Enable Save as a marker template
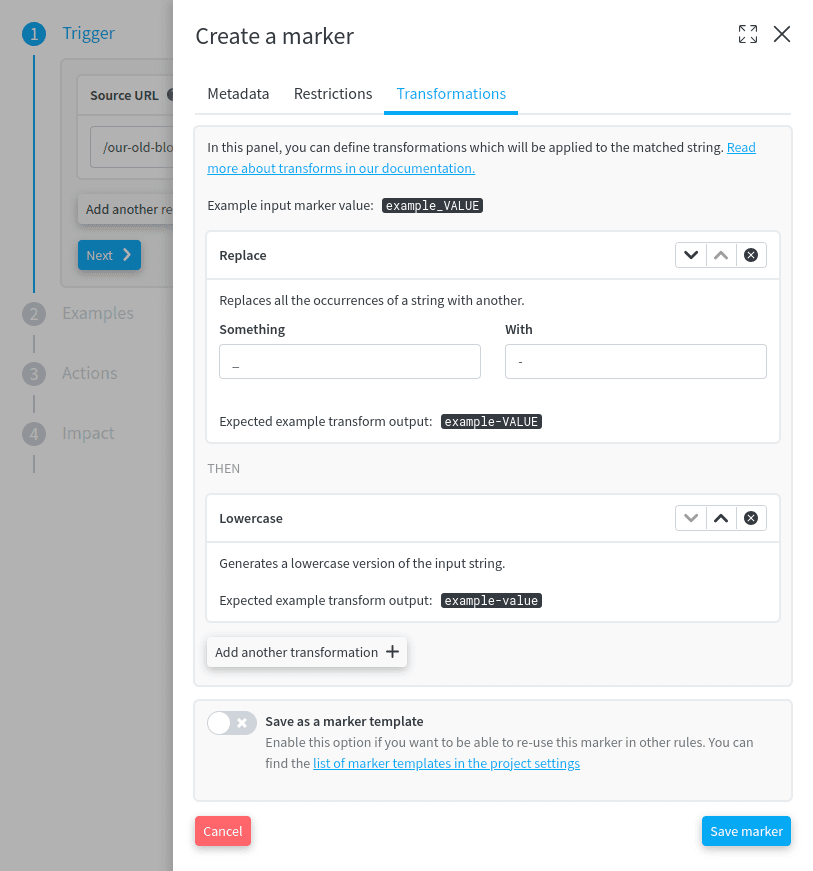Screen dimensions: 813x871 click(x=232, y=723)
